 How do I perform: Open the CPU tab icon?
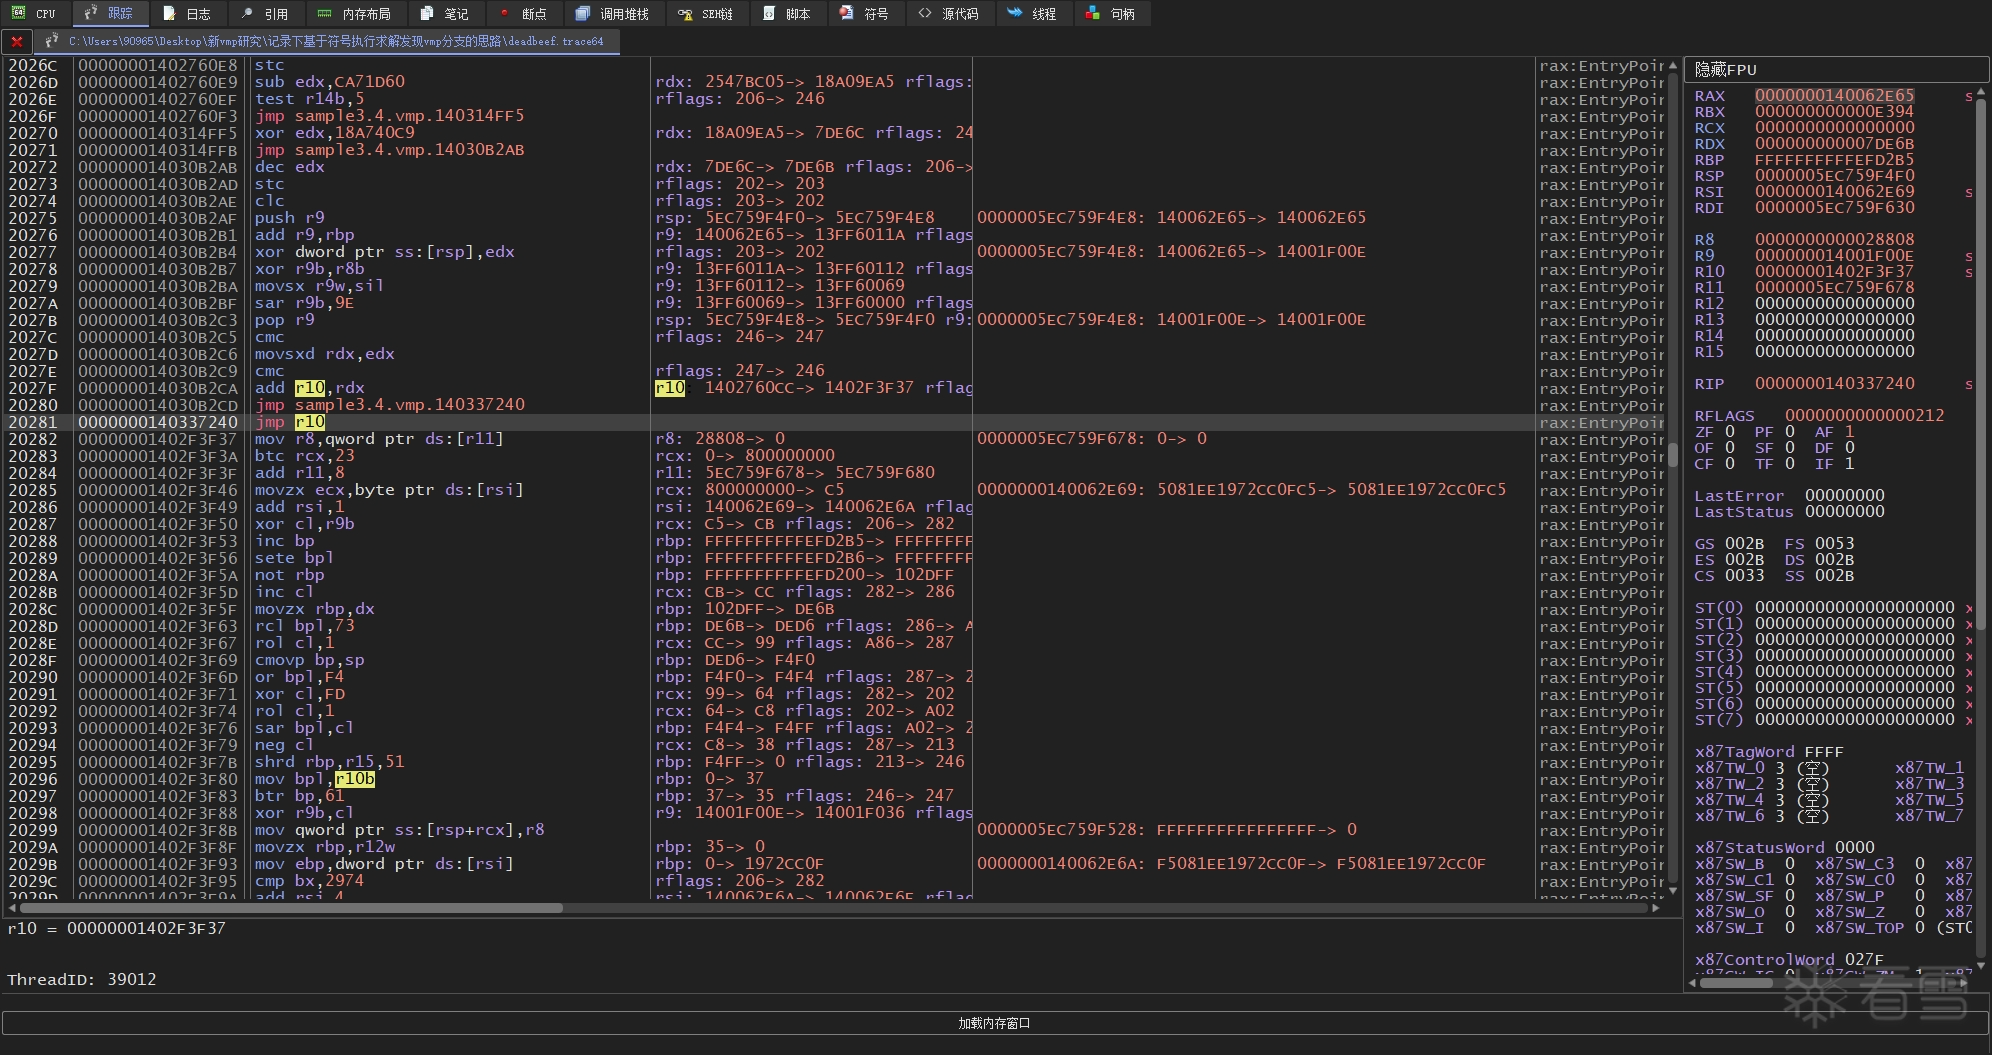[x=19, y=13]
